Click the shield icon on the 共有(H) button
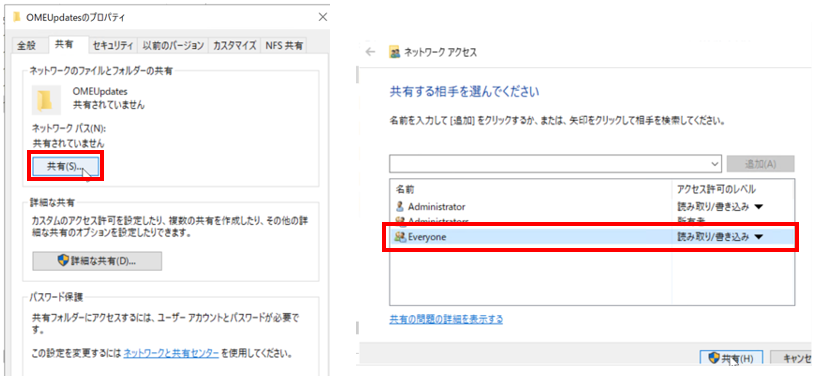 [x=713, y=358]
